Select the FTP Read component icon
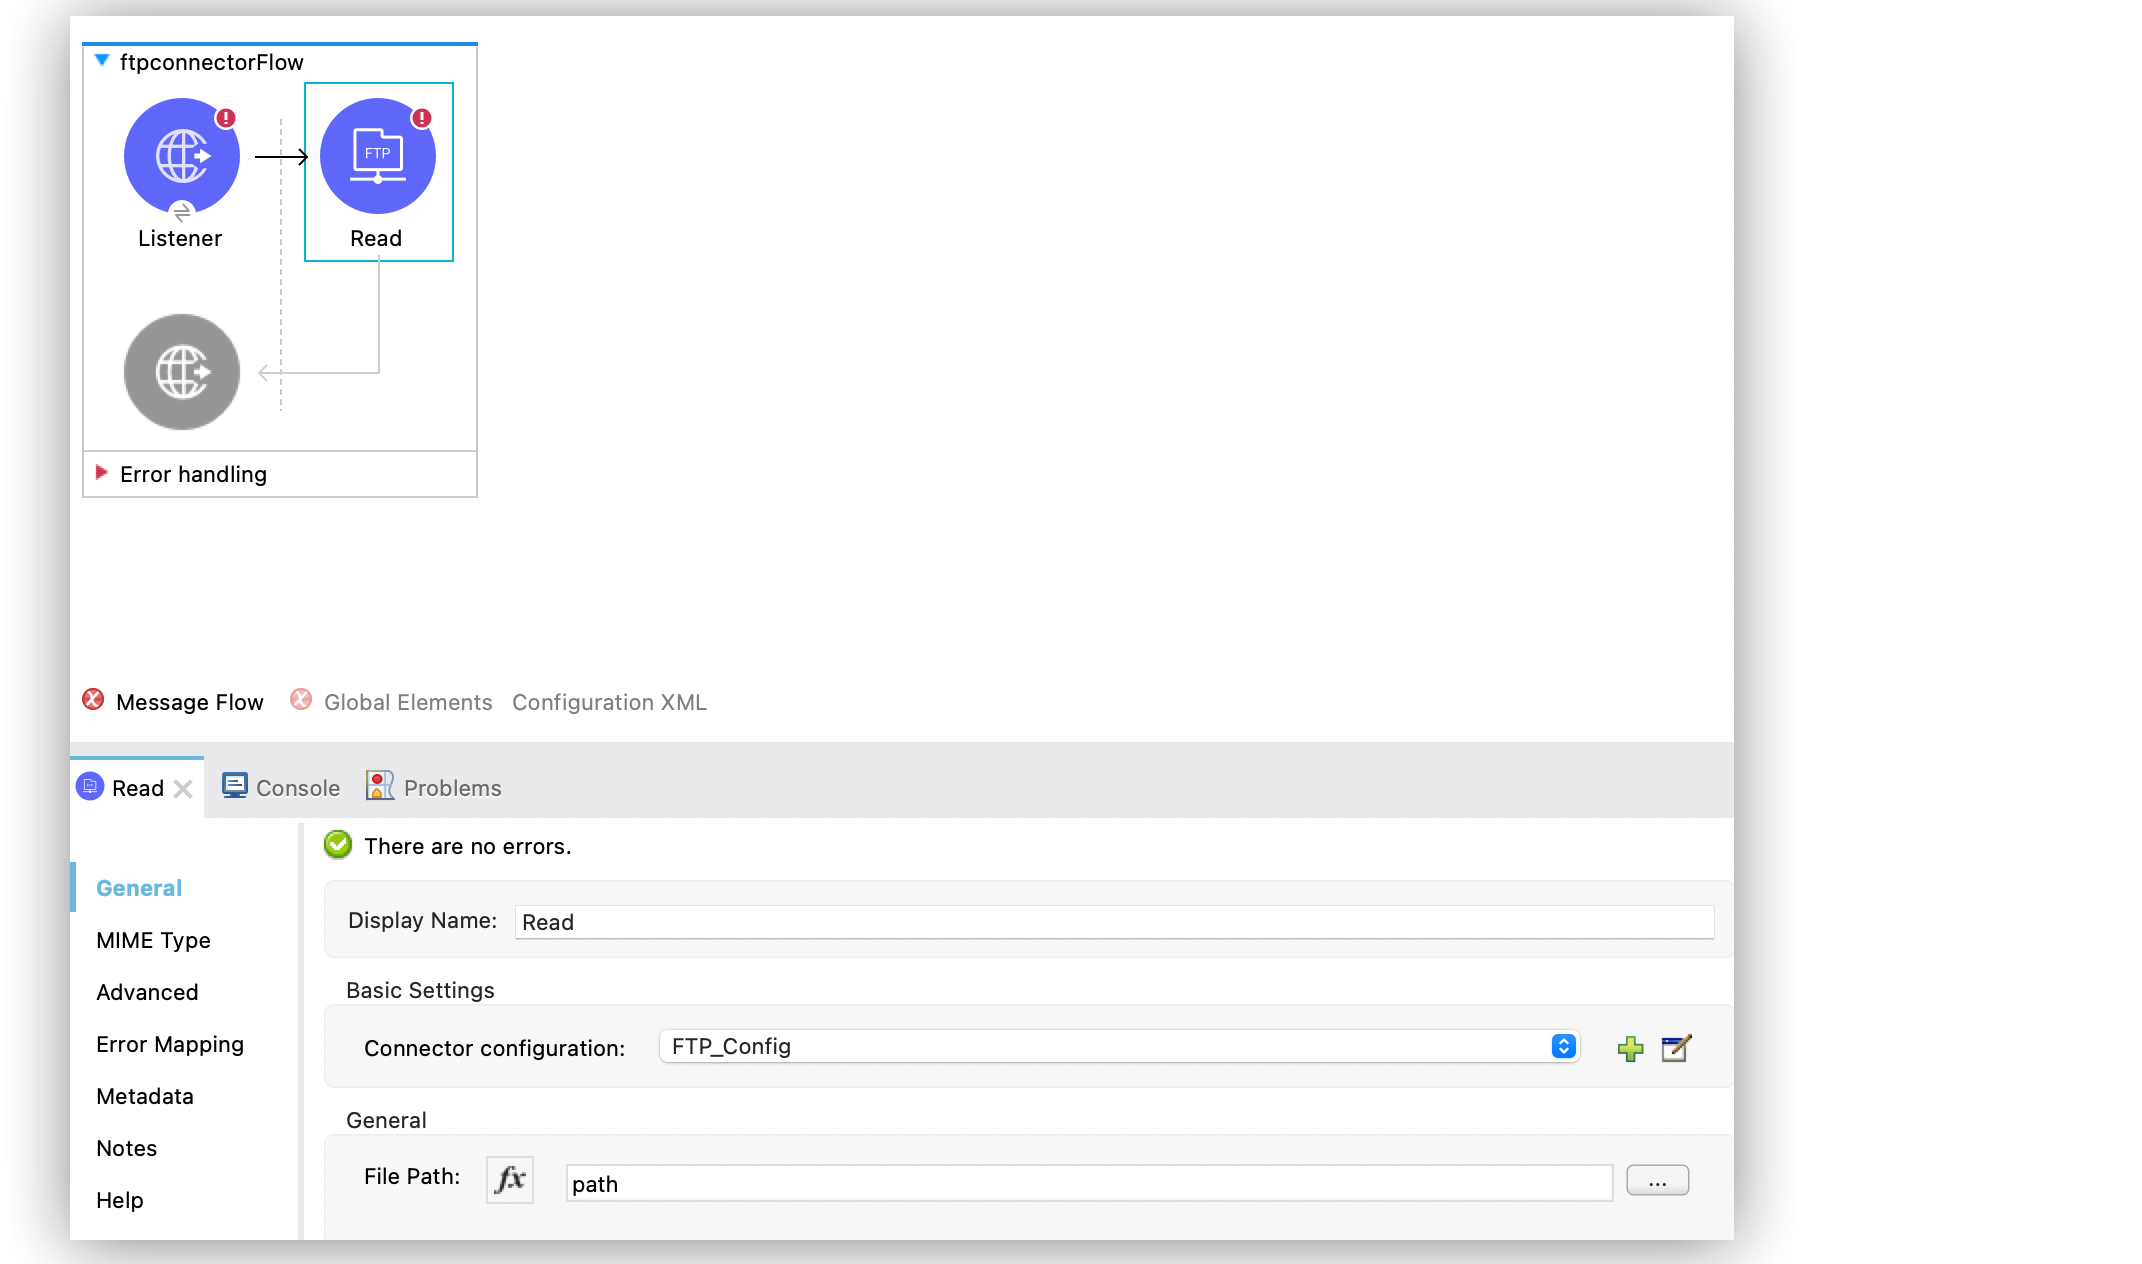This screenshot has width=2142, height=1264. point(378,156)
